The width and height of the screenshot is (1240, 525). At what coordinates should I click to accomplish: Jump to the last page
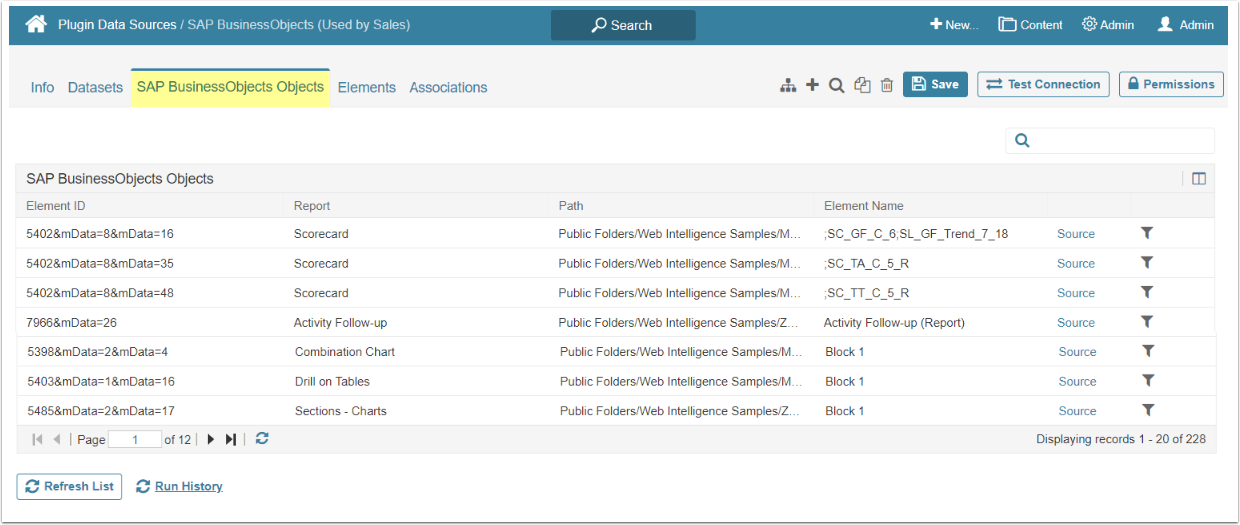(x=231, y=439)
